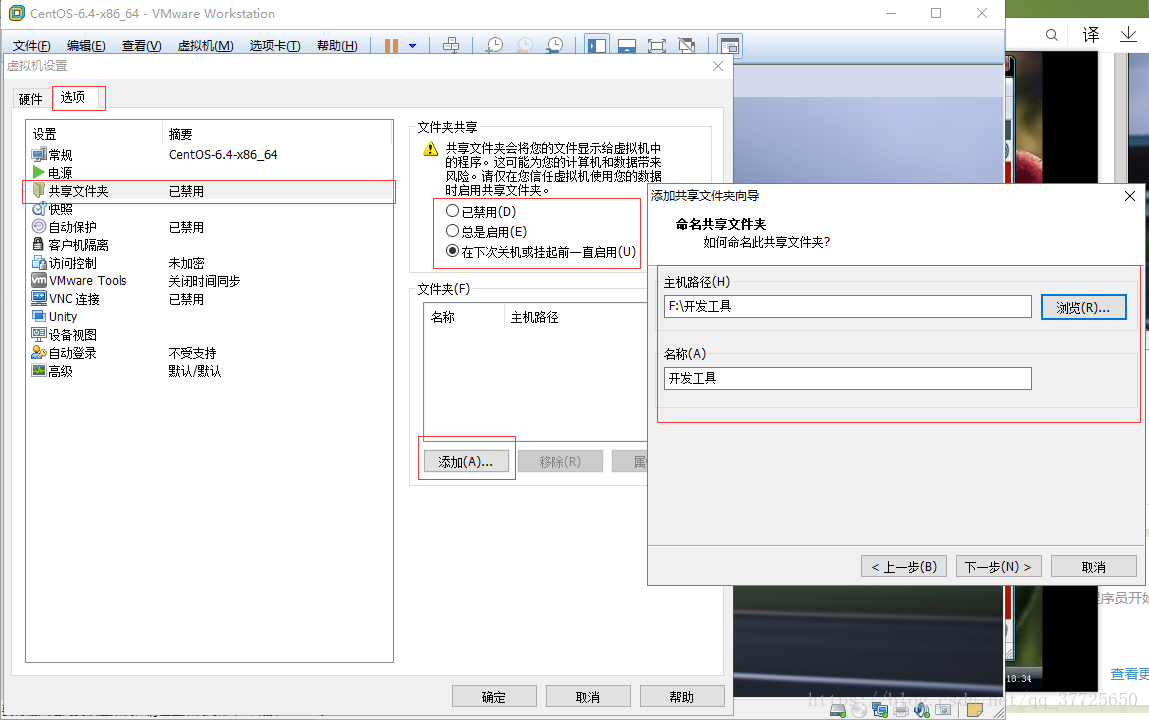Screen dimensions: 1149x720
Task: Click the Unity mode toolbar icon
Action: (687, 46)
